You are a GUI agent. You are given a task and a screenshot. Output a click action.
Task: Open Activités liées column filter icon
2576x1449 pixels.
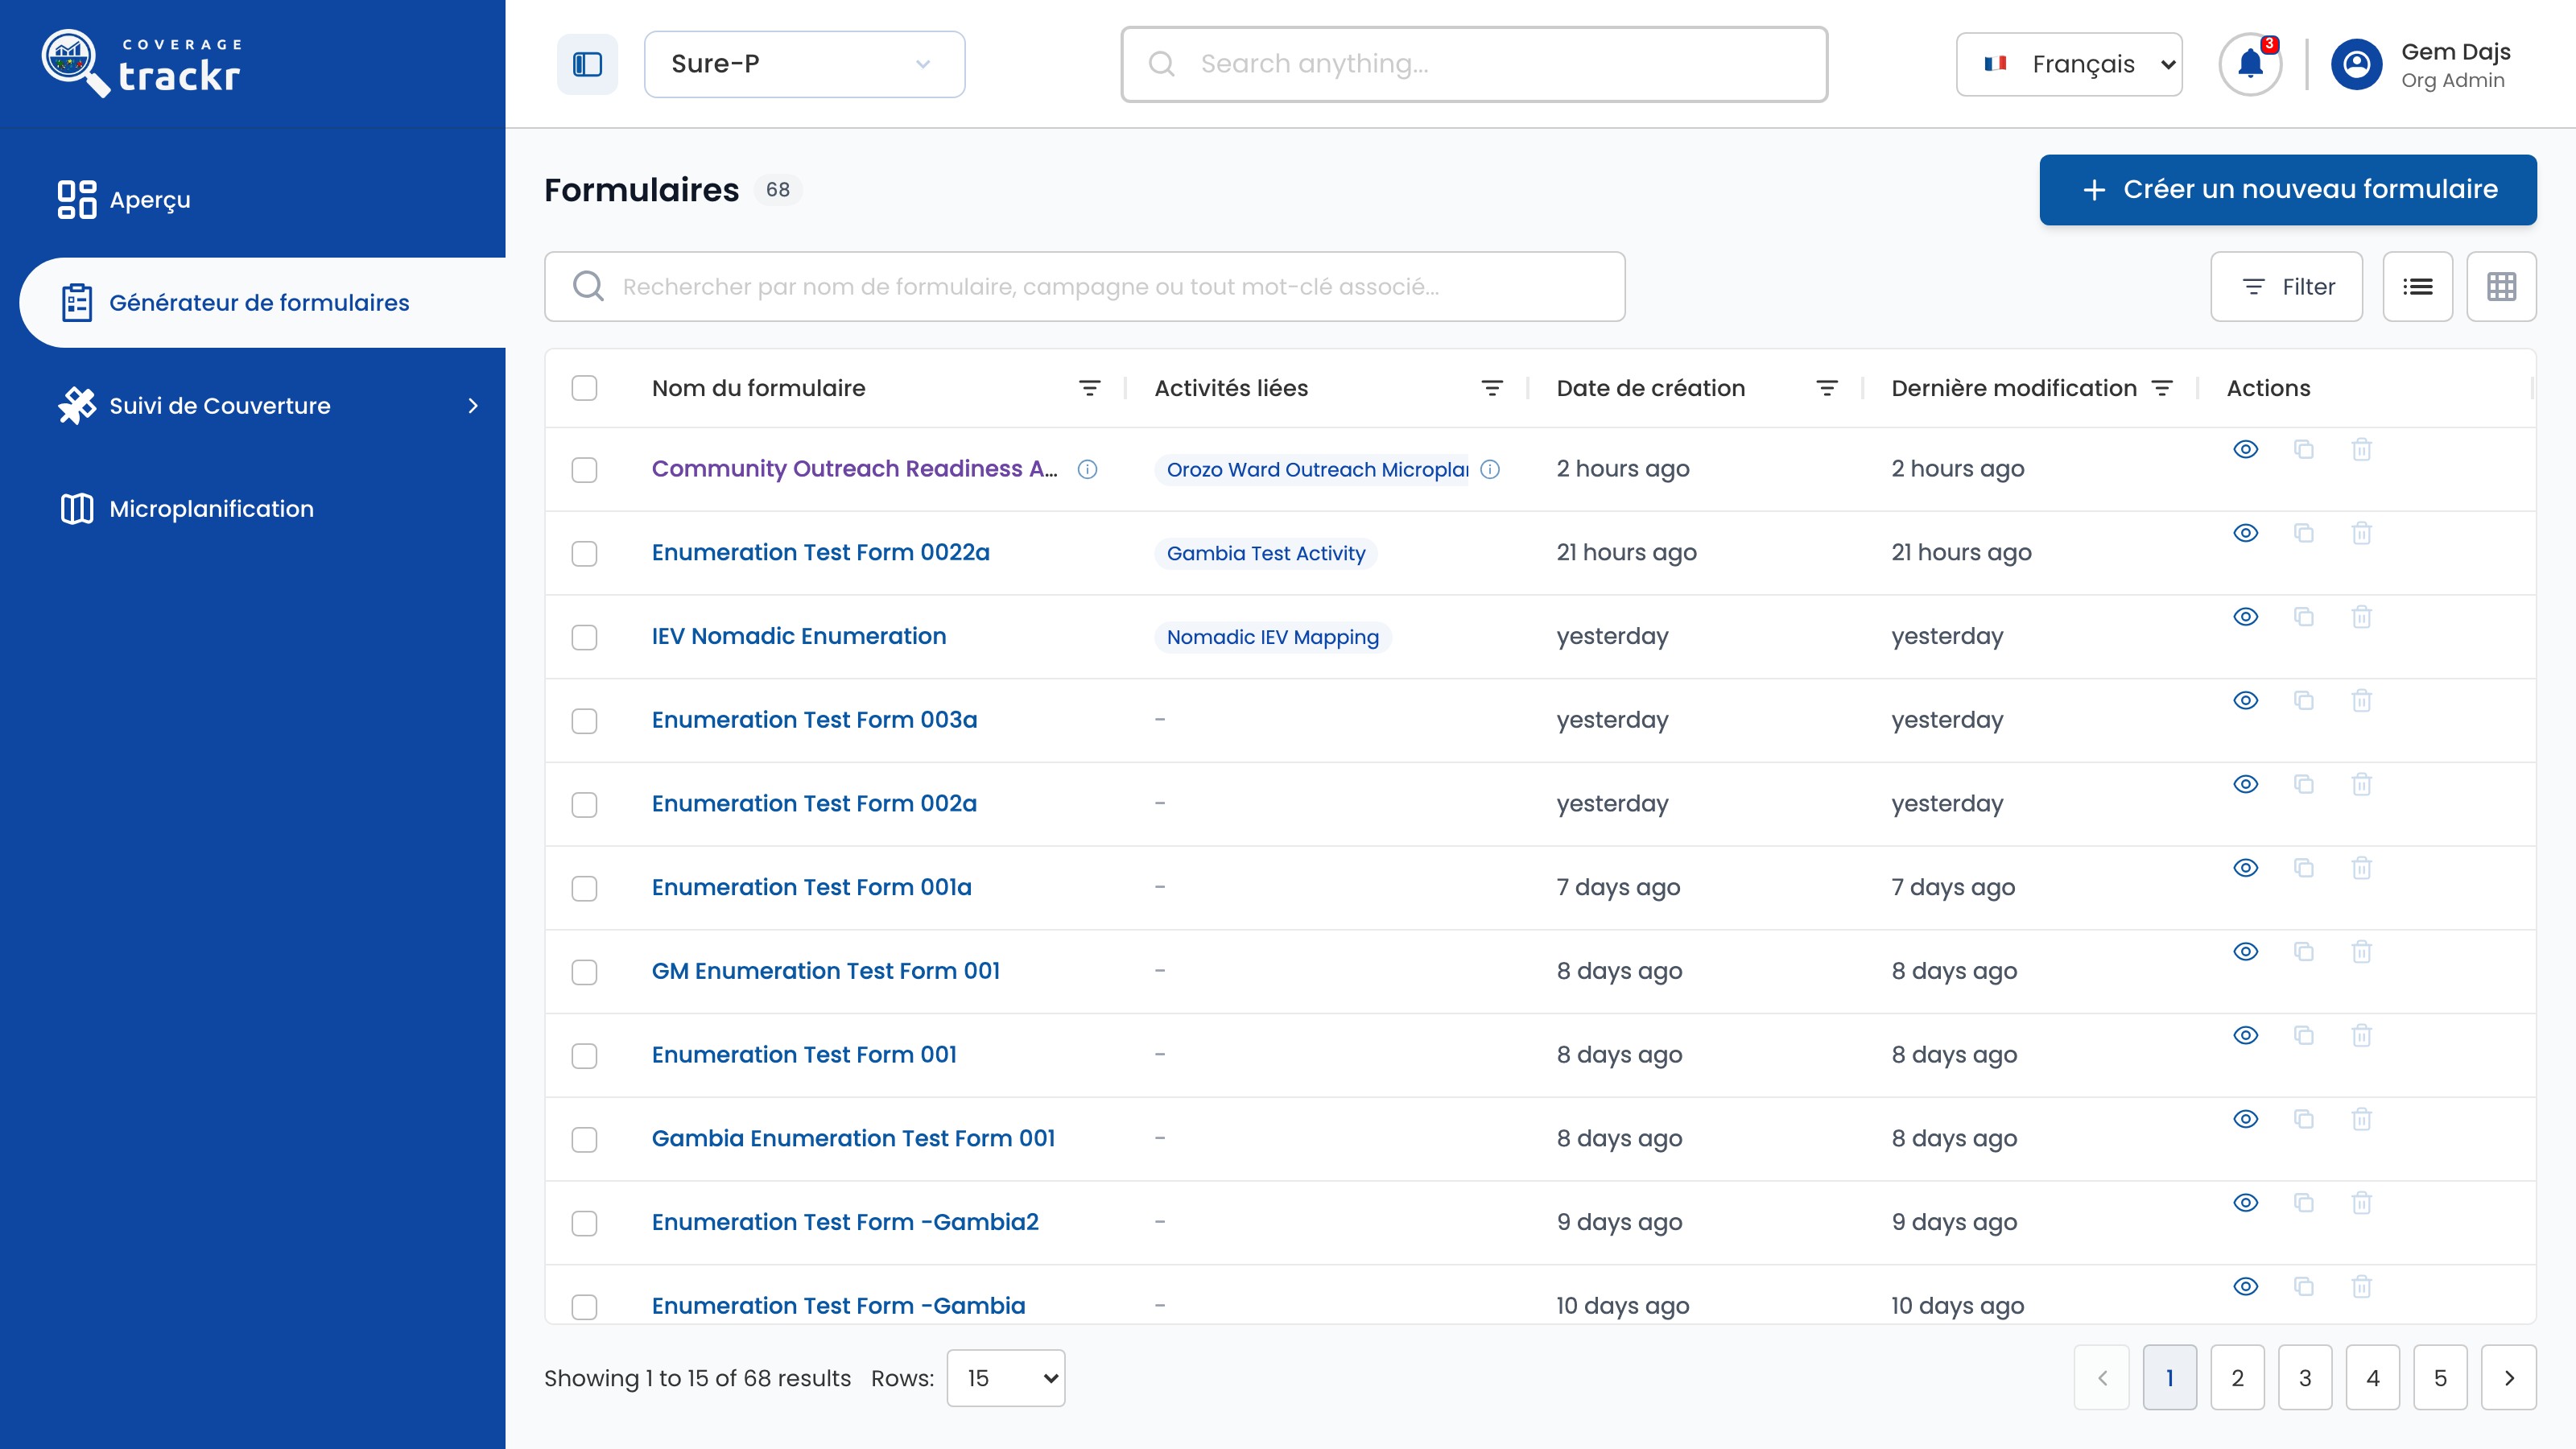(1492, 388)
